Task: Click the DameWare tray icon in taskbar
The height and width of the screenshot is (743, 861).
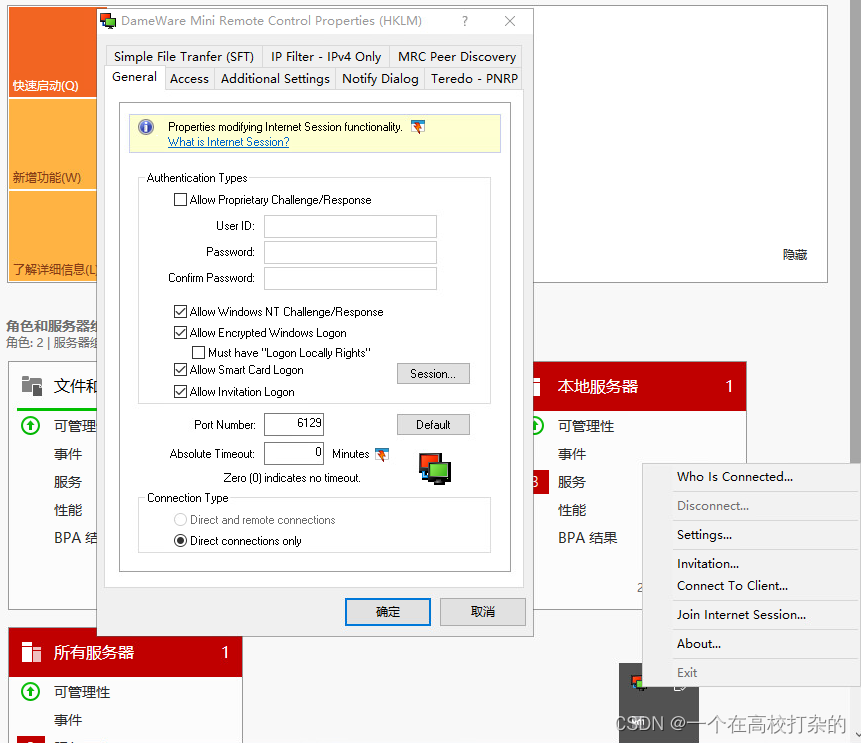Action: [637, 682]
